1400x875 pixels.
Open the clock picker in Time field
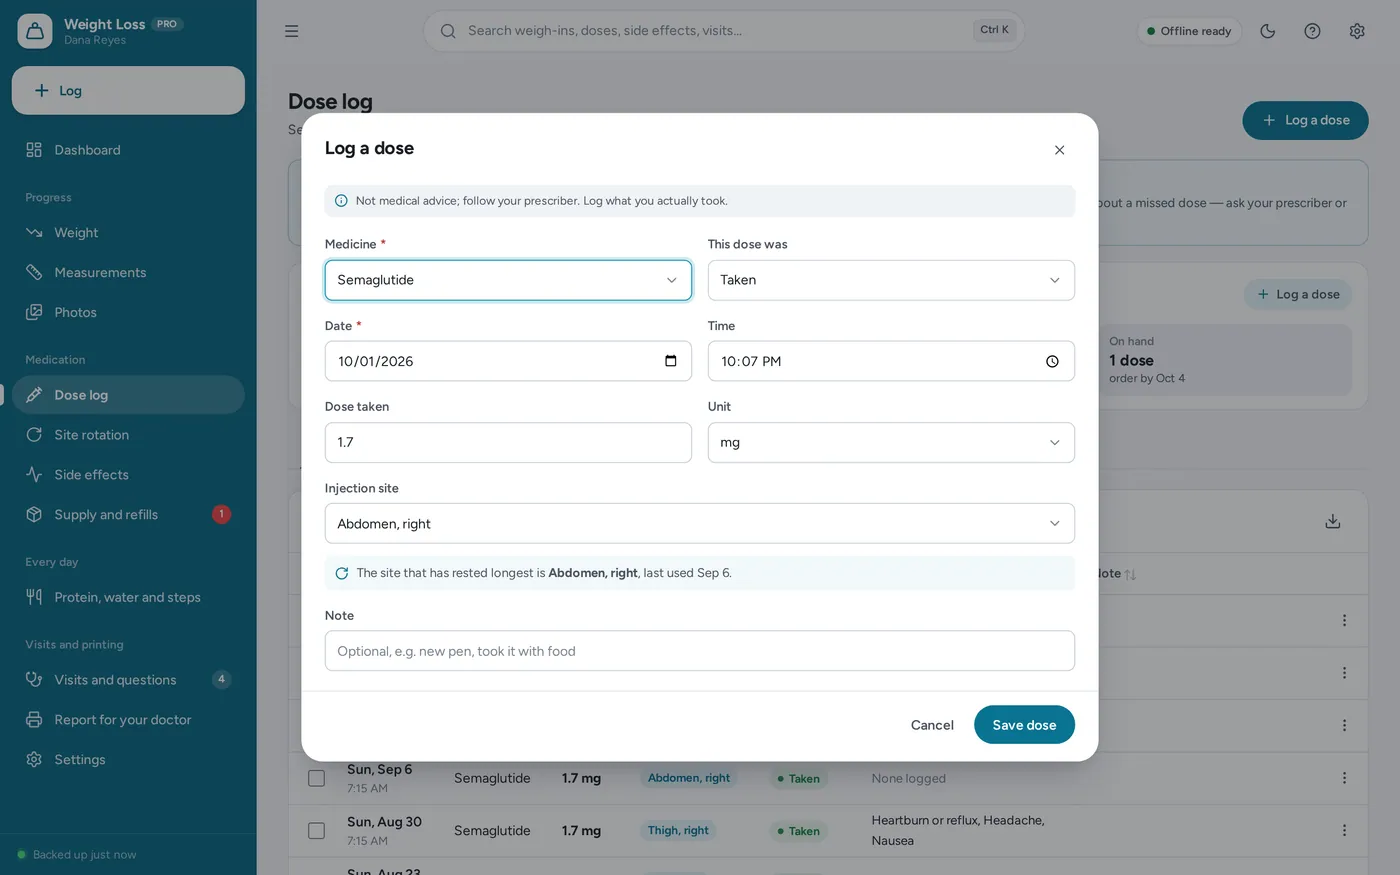coord(1052,361)
